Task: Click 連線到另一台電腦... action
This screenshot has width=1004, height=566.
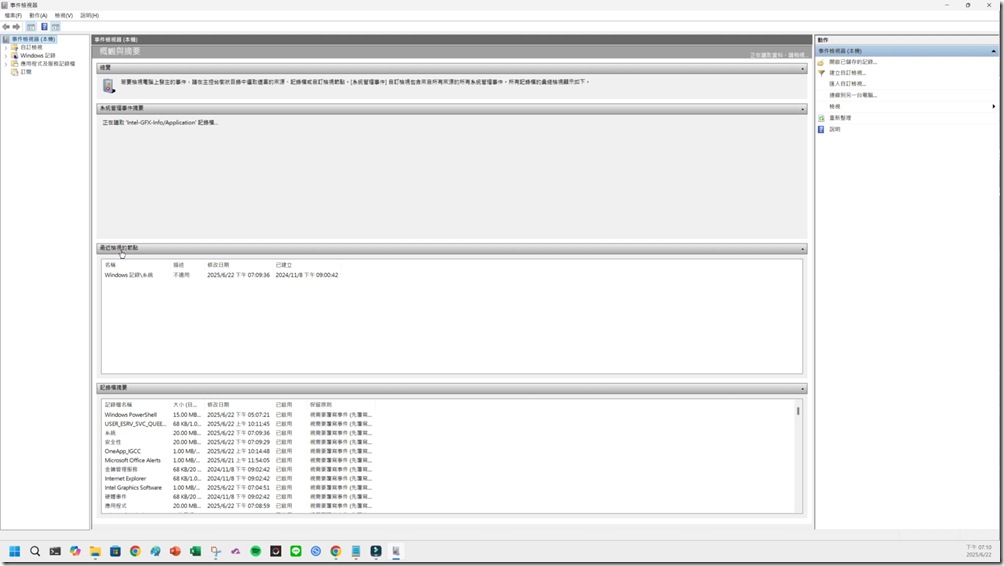Action: (853, 95)
